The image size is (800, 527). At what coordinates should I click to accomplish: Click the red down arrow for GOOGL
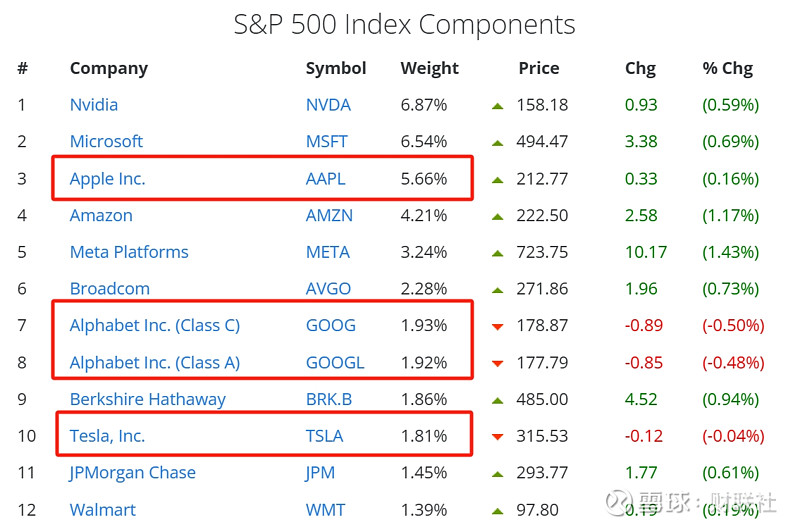coord(497,363)
